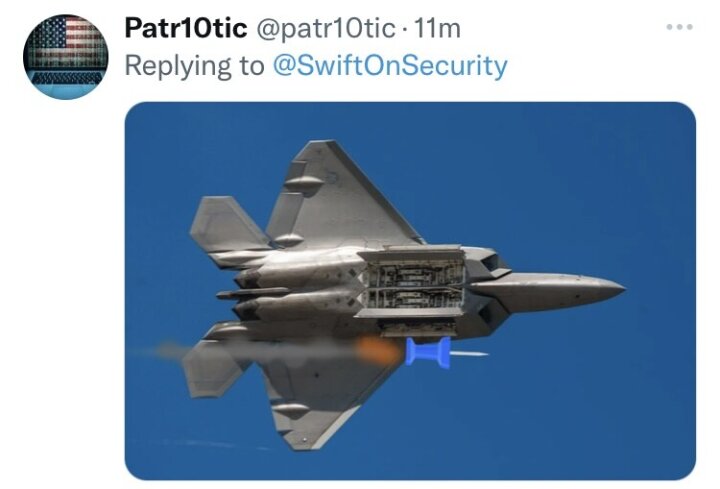Click the Patr10tic display name

pos(186,28)
